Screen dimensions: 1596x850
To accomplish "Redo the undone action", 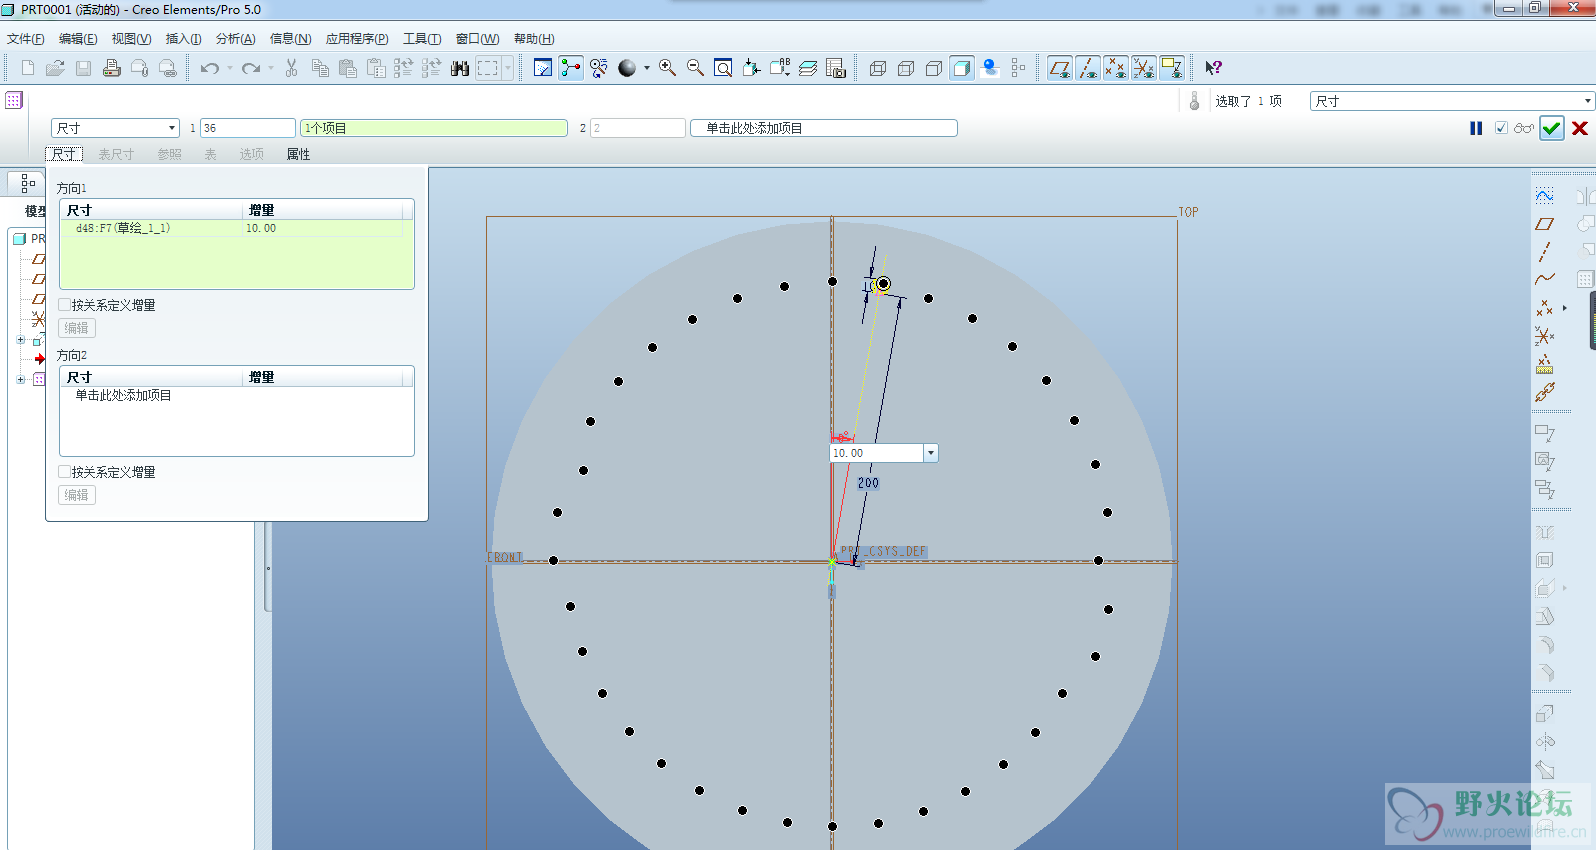I will [250, 68].
